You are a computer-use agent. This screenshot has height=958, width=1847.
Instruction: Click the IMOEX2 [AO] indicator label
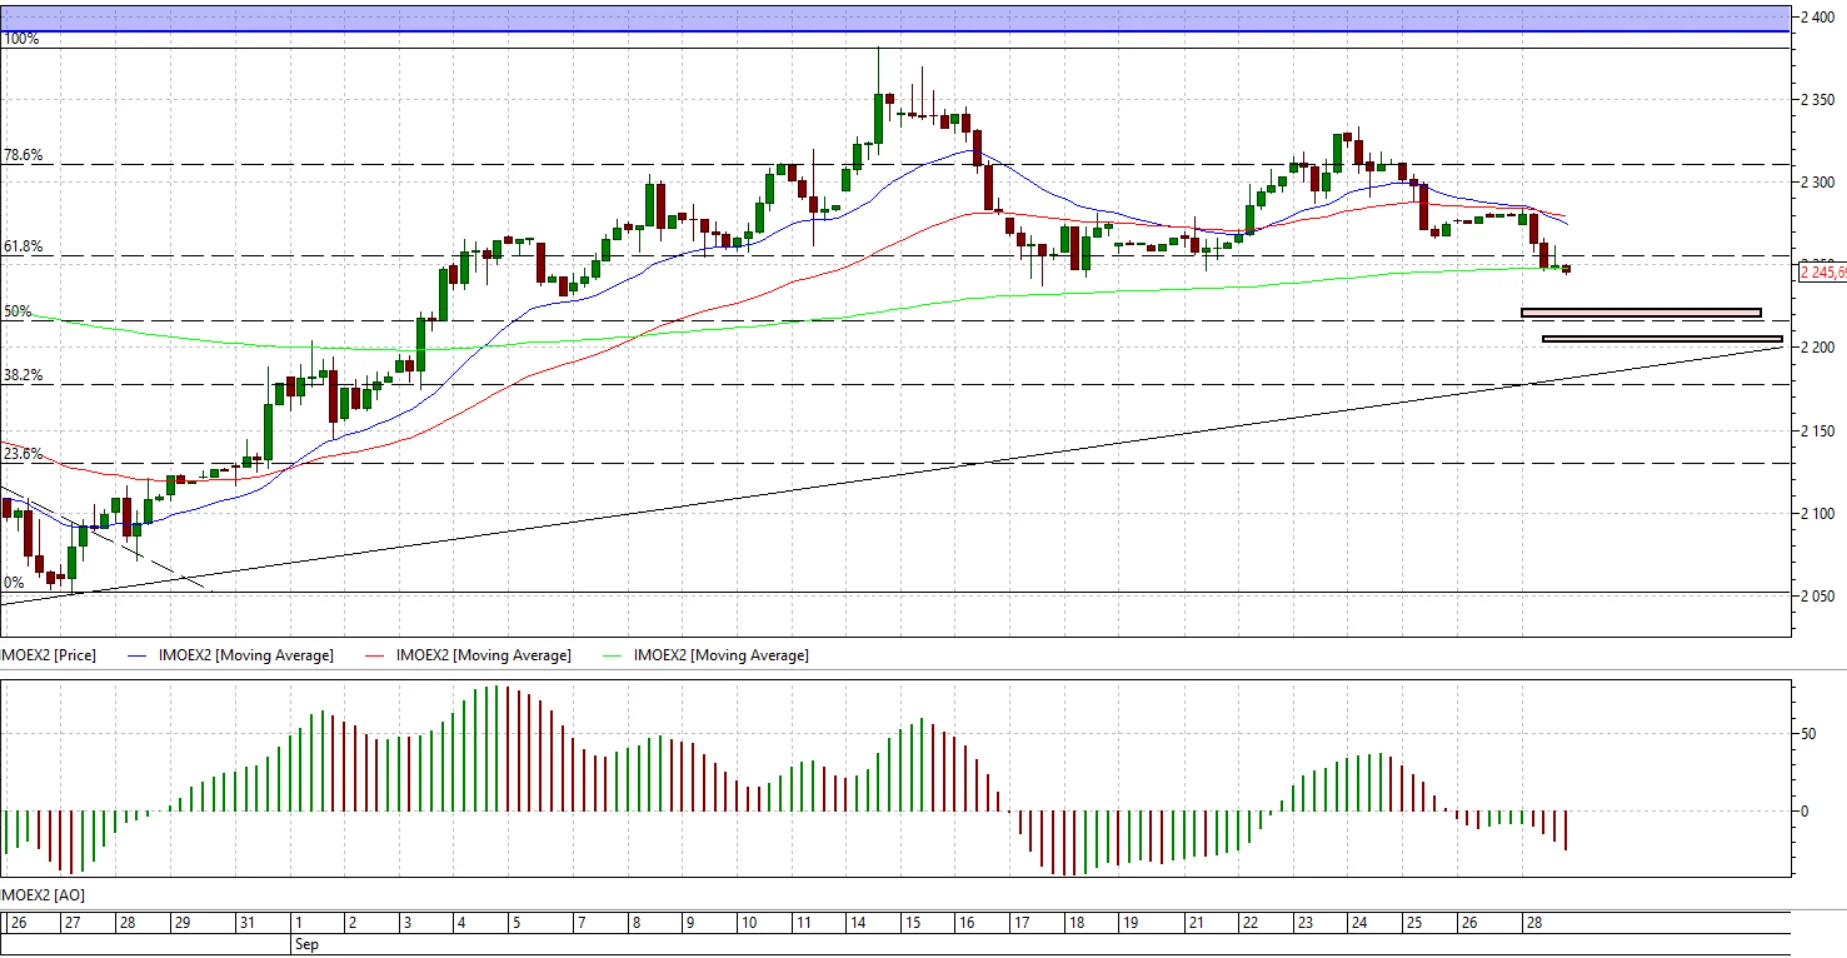point(42,895)
